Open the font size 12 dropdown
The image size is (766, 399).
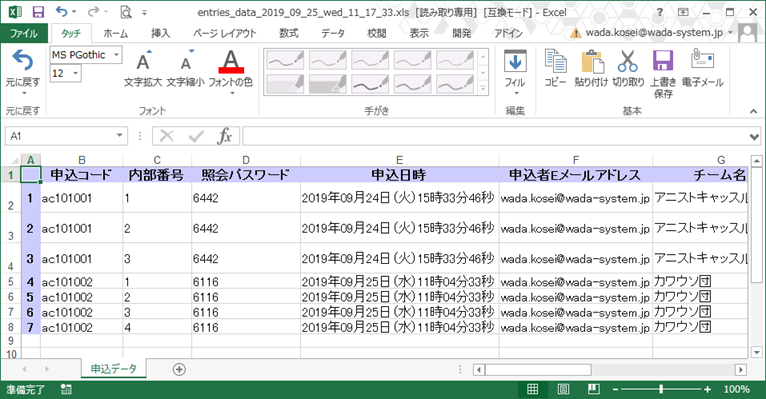pyautogui.click(x=76, y=73)
